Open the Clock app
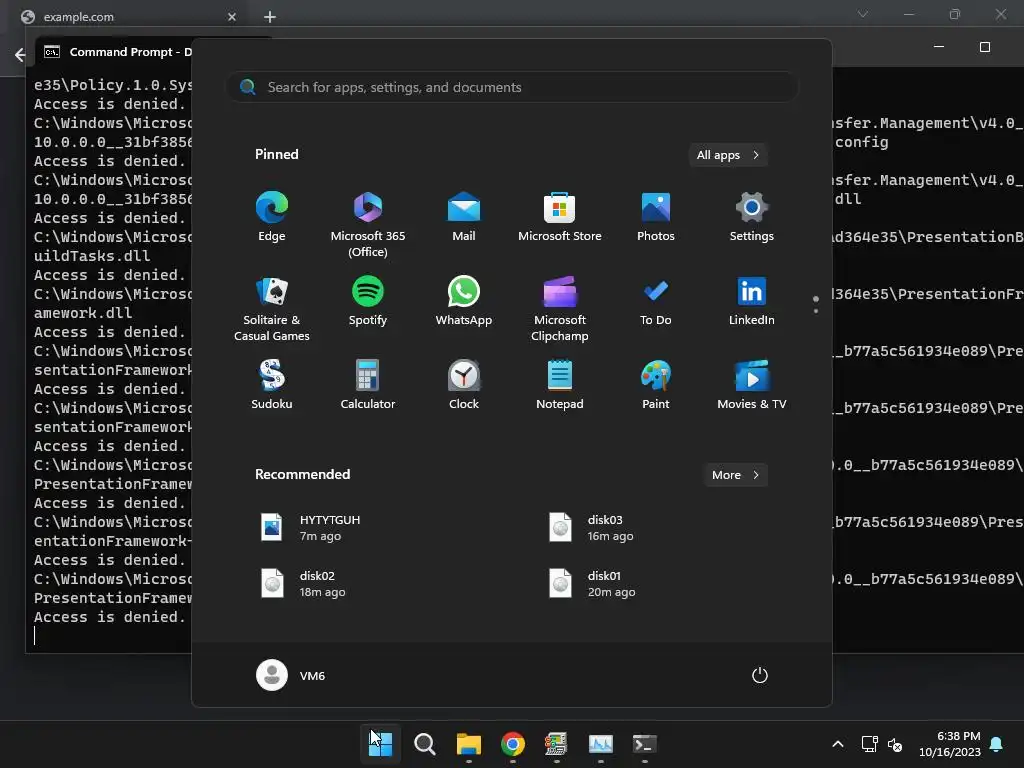The width and height of the screenshot is (1024, 768). coord(464,385)
